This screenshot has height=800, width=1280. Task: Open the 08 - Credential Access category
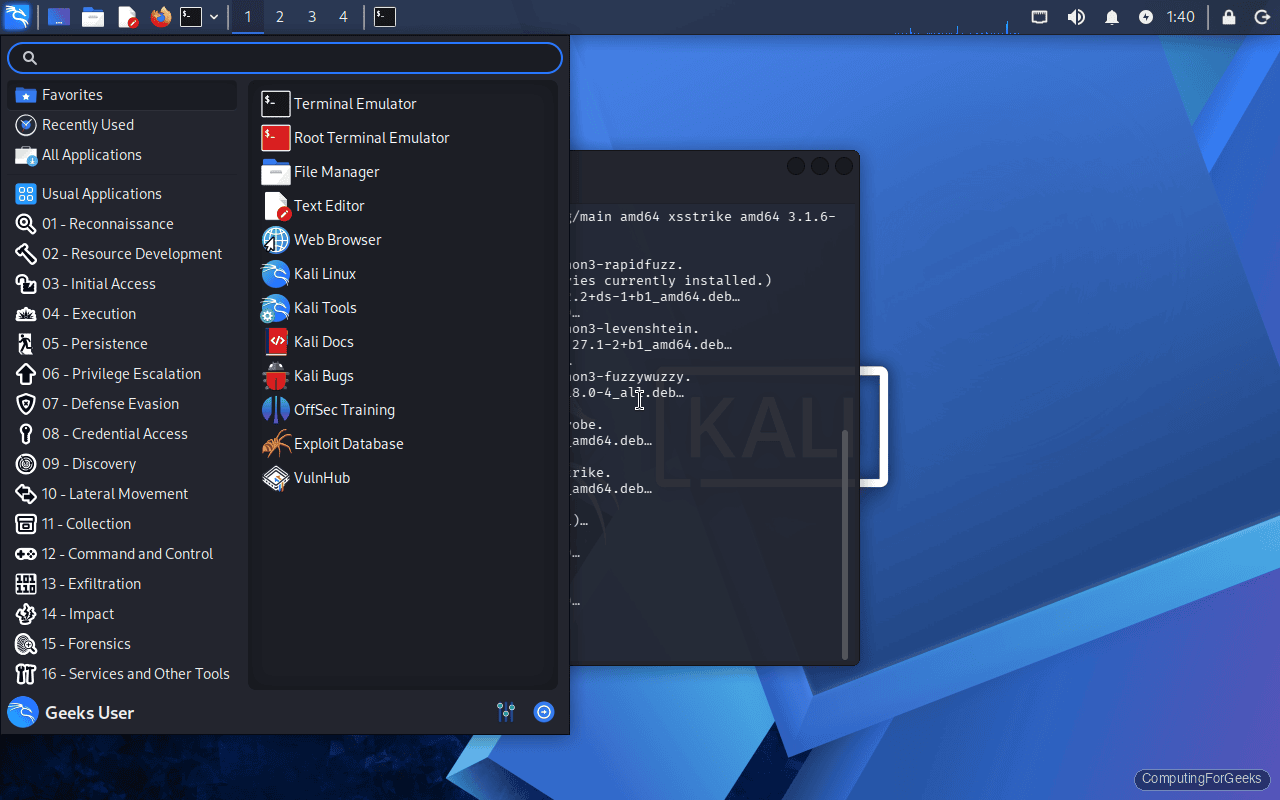114,433
